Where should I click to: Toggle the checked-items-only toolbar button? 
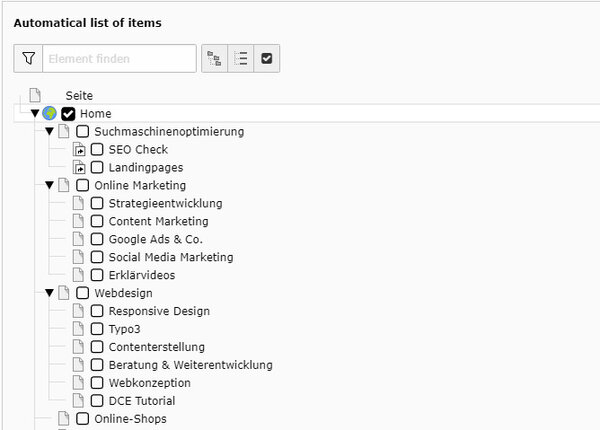pyautogui.click(x=267, y=59)
